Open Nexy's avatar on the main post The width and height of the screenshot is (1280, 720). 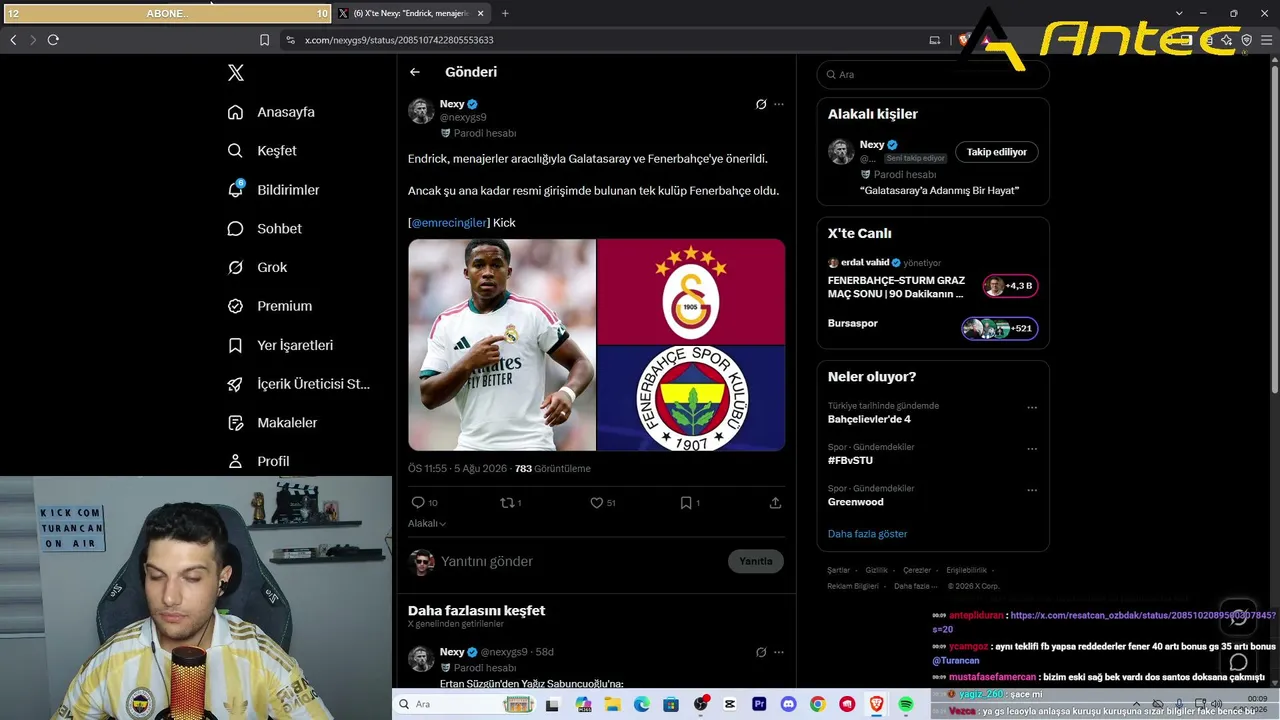click(421, 111)
